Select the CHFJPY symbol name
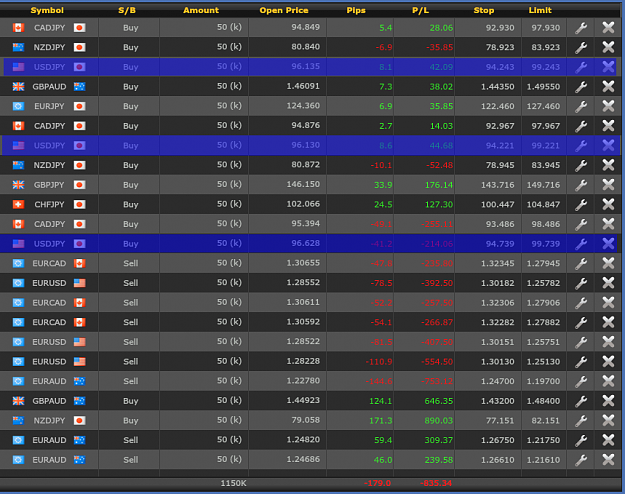625x494 pixels. click(x=49, y=205)
